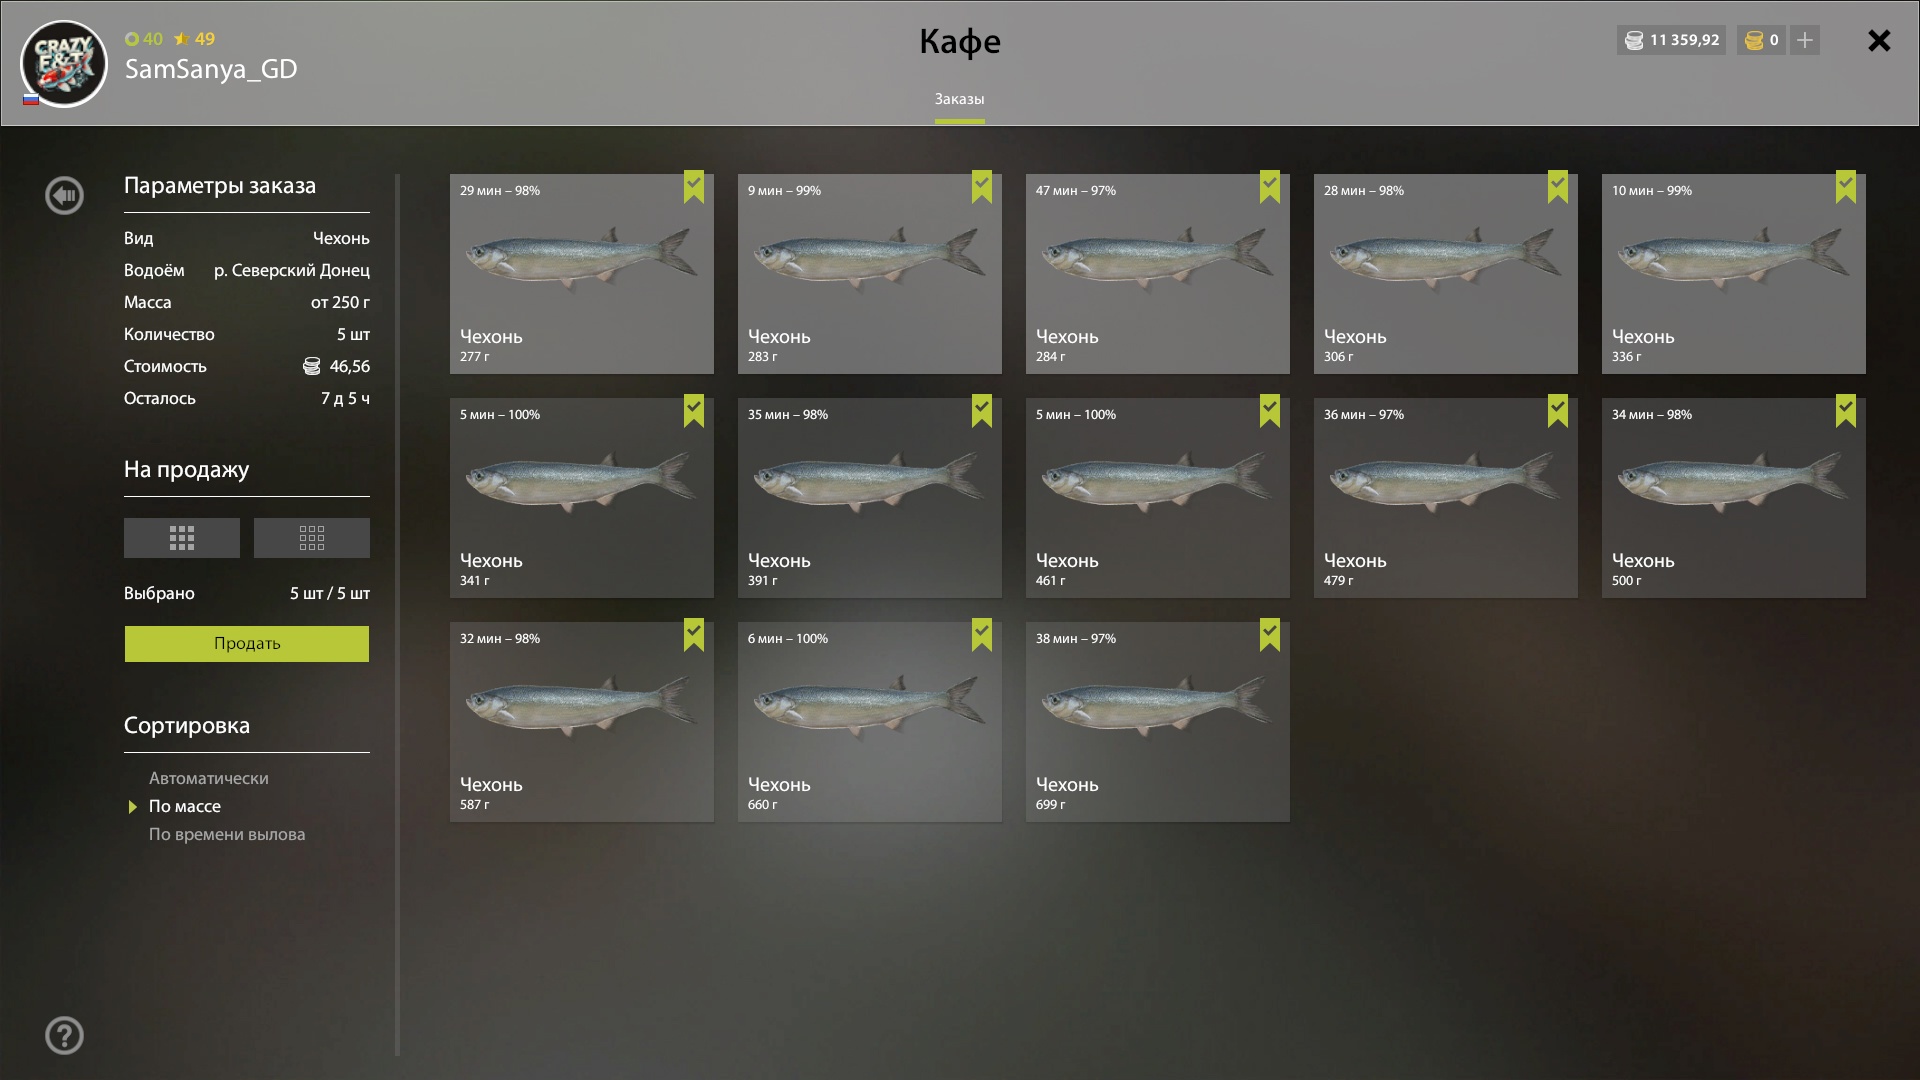
Task: Click the plus icon to add gold
Action: point(1805,40)
